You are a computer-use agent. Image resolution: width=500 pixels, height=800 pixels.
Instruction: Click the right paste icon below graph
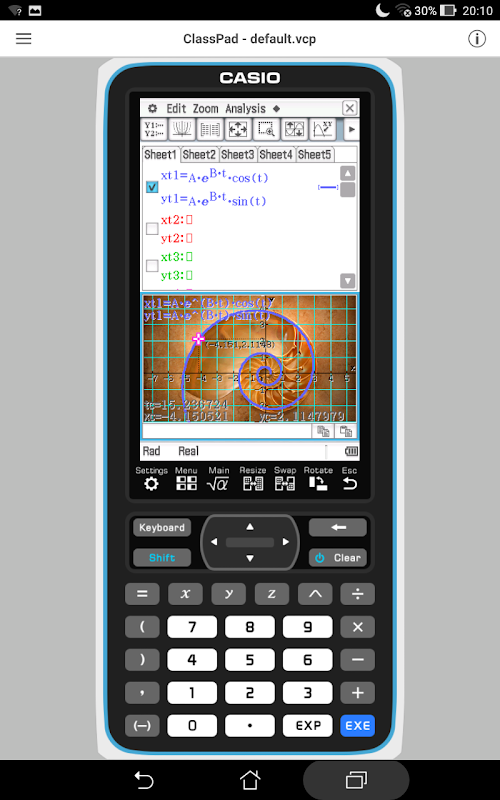point(346,431)
